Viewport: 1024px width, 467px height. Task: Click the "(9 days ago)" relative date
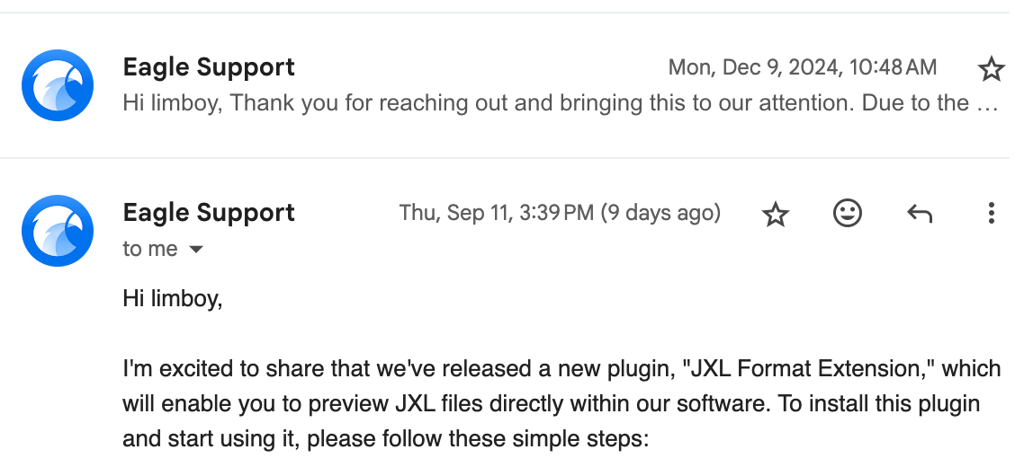click(x=660, y=213)
